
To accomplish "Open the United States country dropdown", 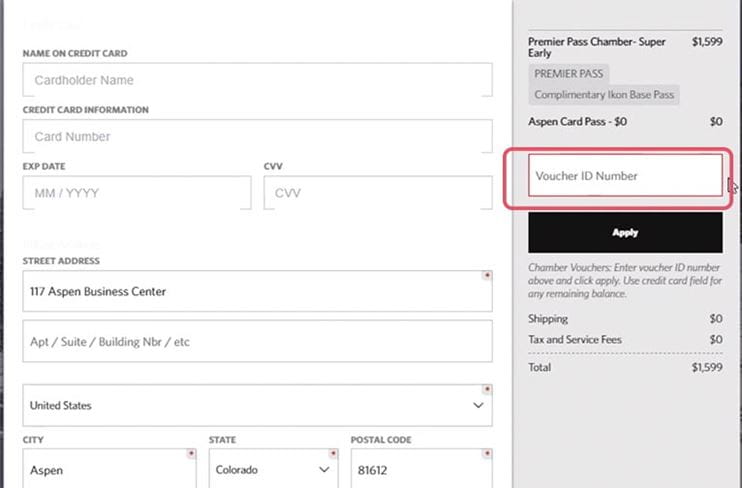I will (256, 406).
